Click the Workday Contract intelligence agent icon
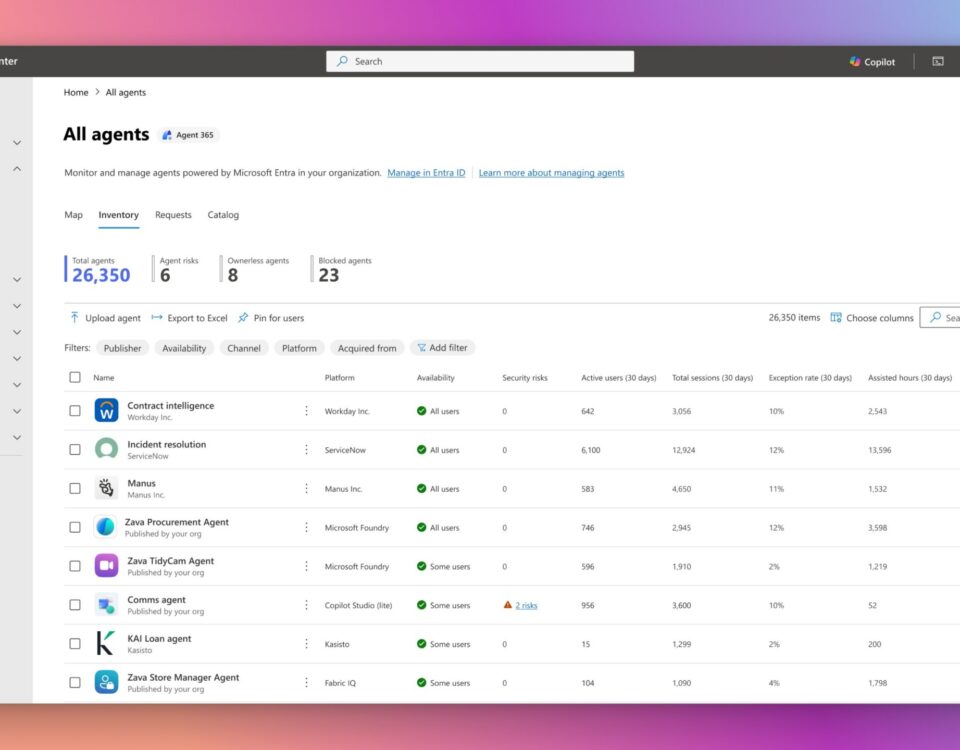Image resolution: width=960 pixels, height=750 pixels. click(x=106, y=411)
